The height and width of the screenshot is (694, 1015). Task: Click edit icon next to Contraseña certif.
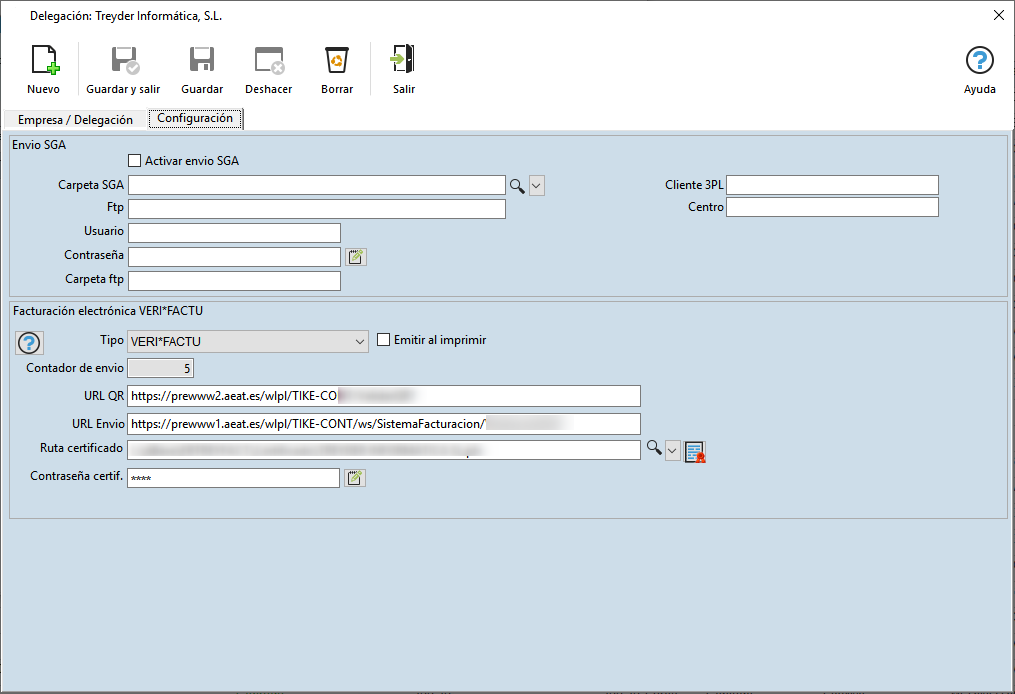tap(355, 478)
